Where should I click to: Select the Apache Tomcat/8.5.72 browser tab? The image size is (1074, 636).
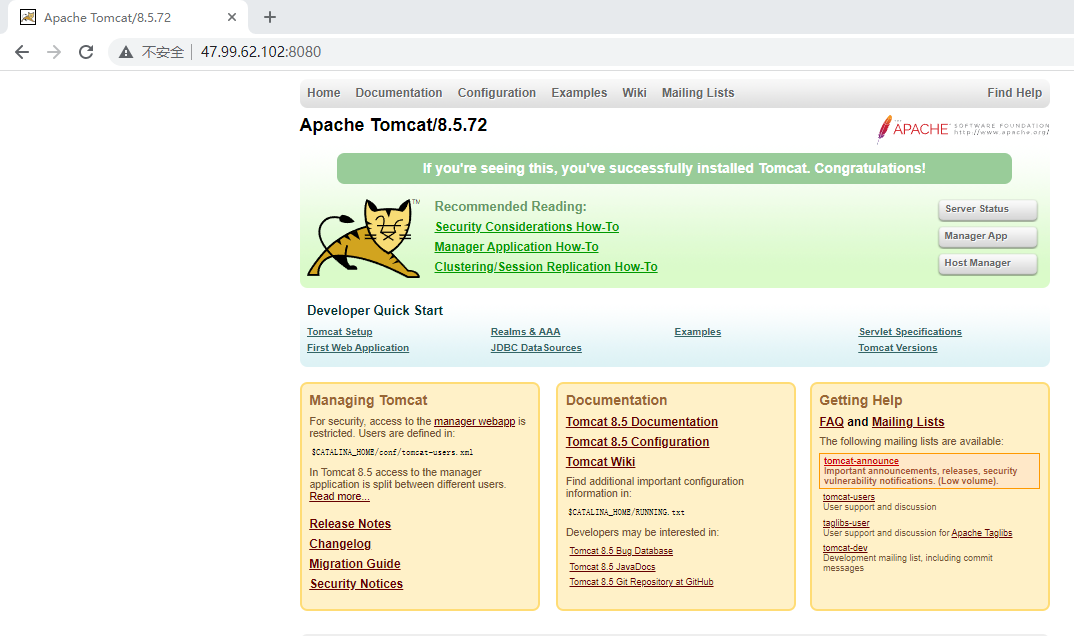pos(128,17)
